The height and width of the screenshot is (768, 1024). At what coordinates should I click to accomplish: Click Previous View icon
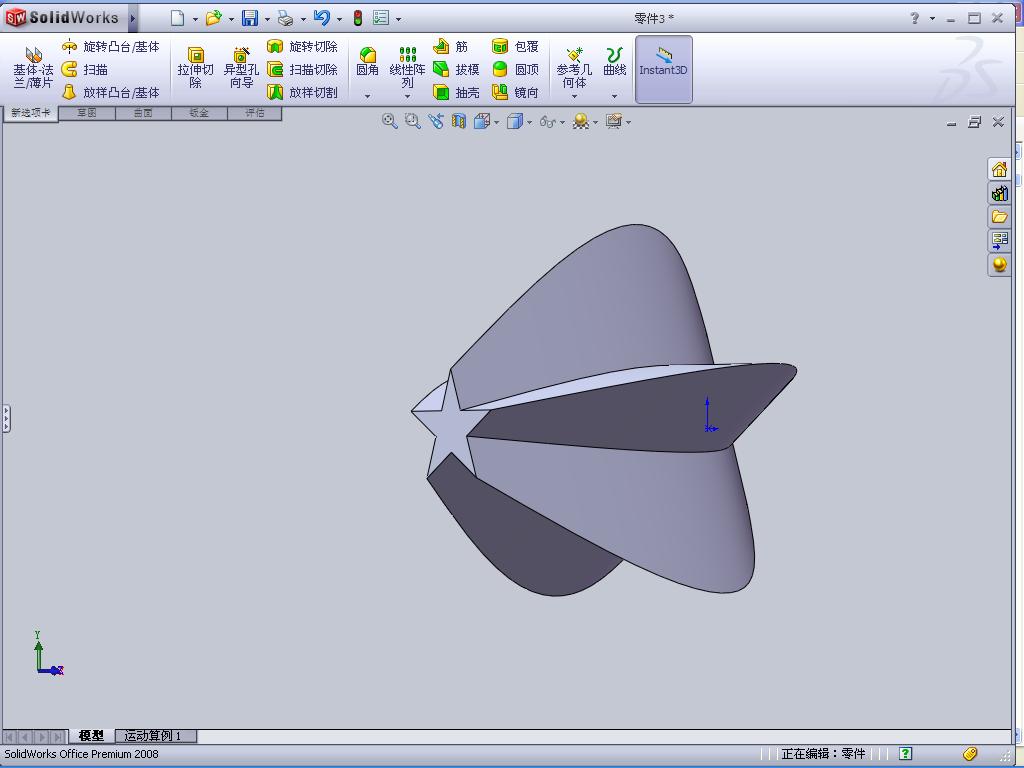436,121
